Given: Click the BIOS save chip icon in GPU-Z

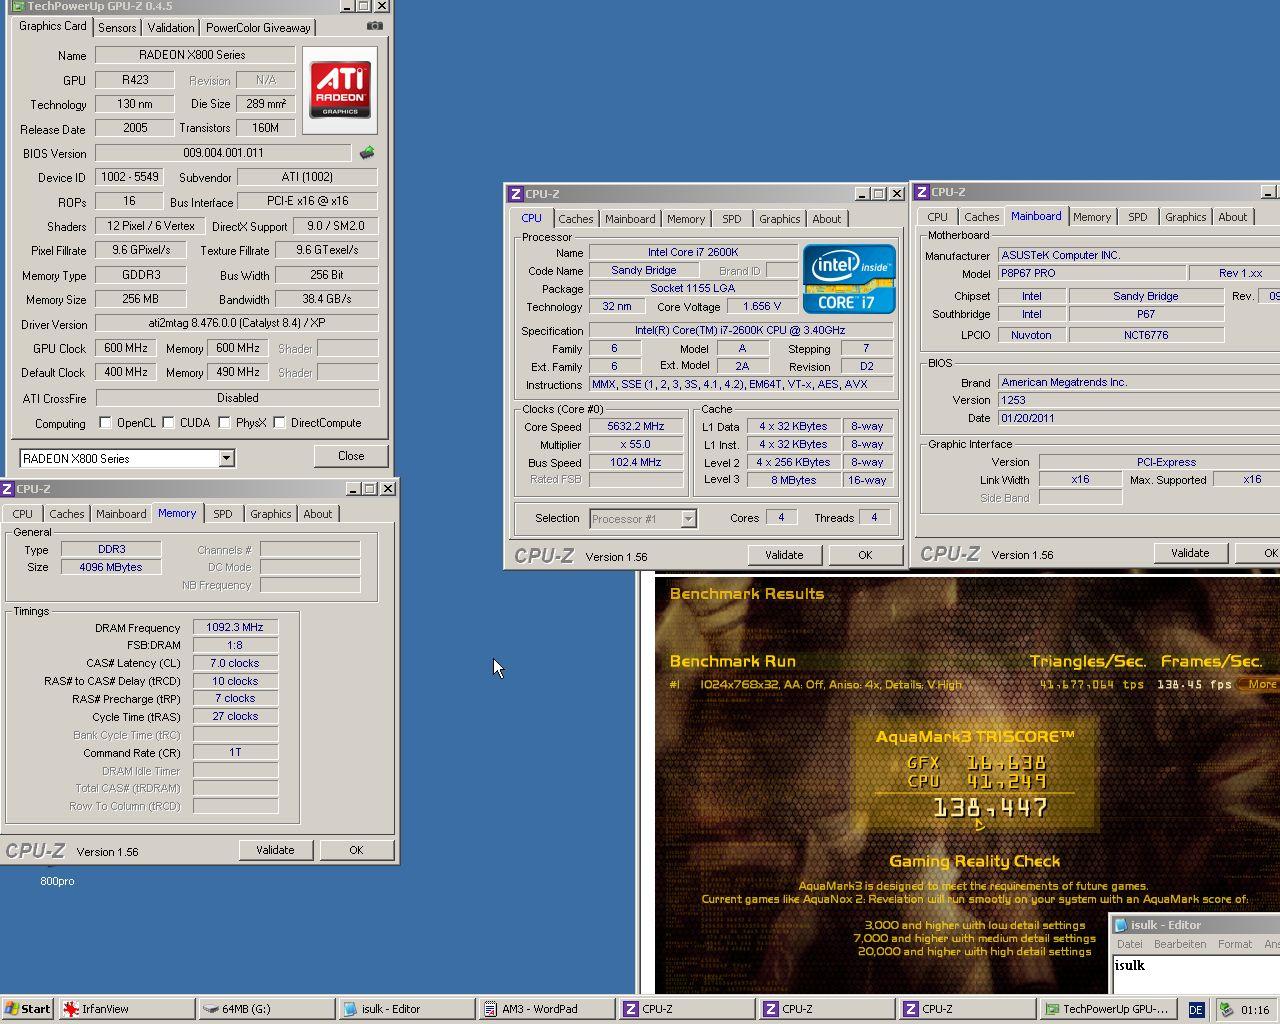Looking at the screenshot, I should 367,153.
